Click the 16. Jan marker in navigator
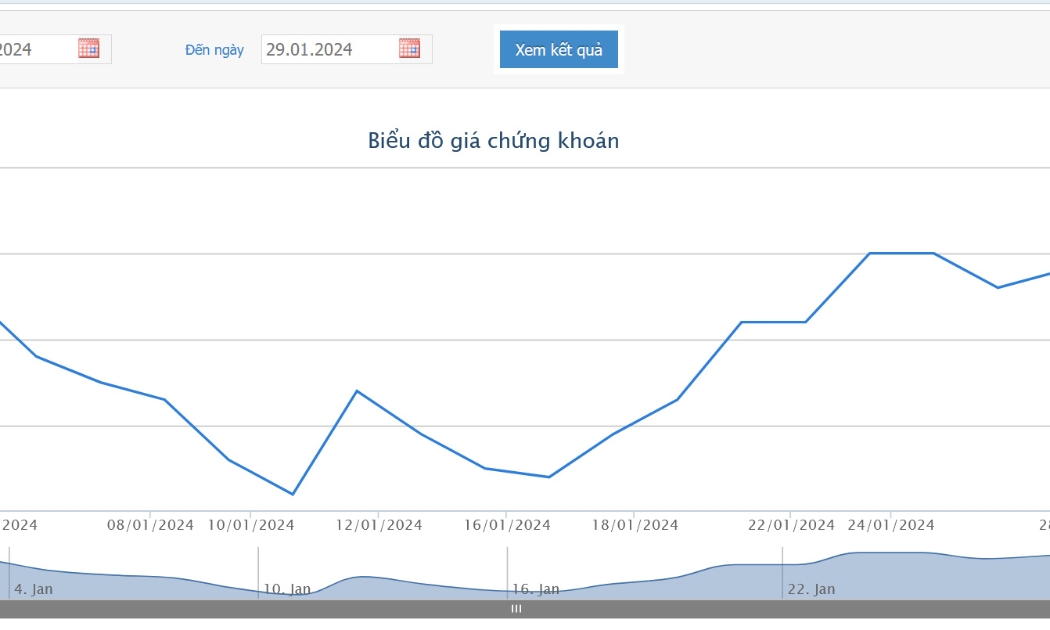The width and height of the screenshot is (1050, 630). coord(536,589)
